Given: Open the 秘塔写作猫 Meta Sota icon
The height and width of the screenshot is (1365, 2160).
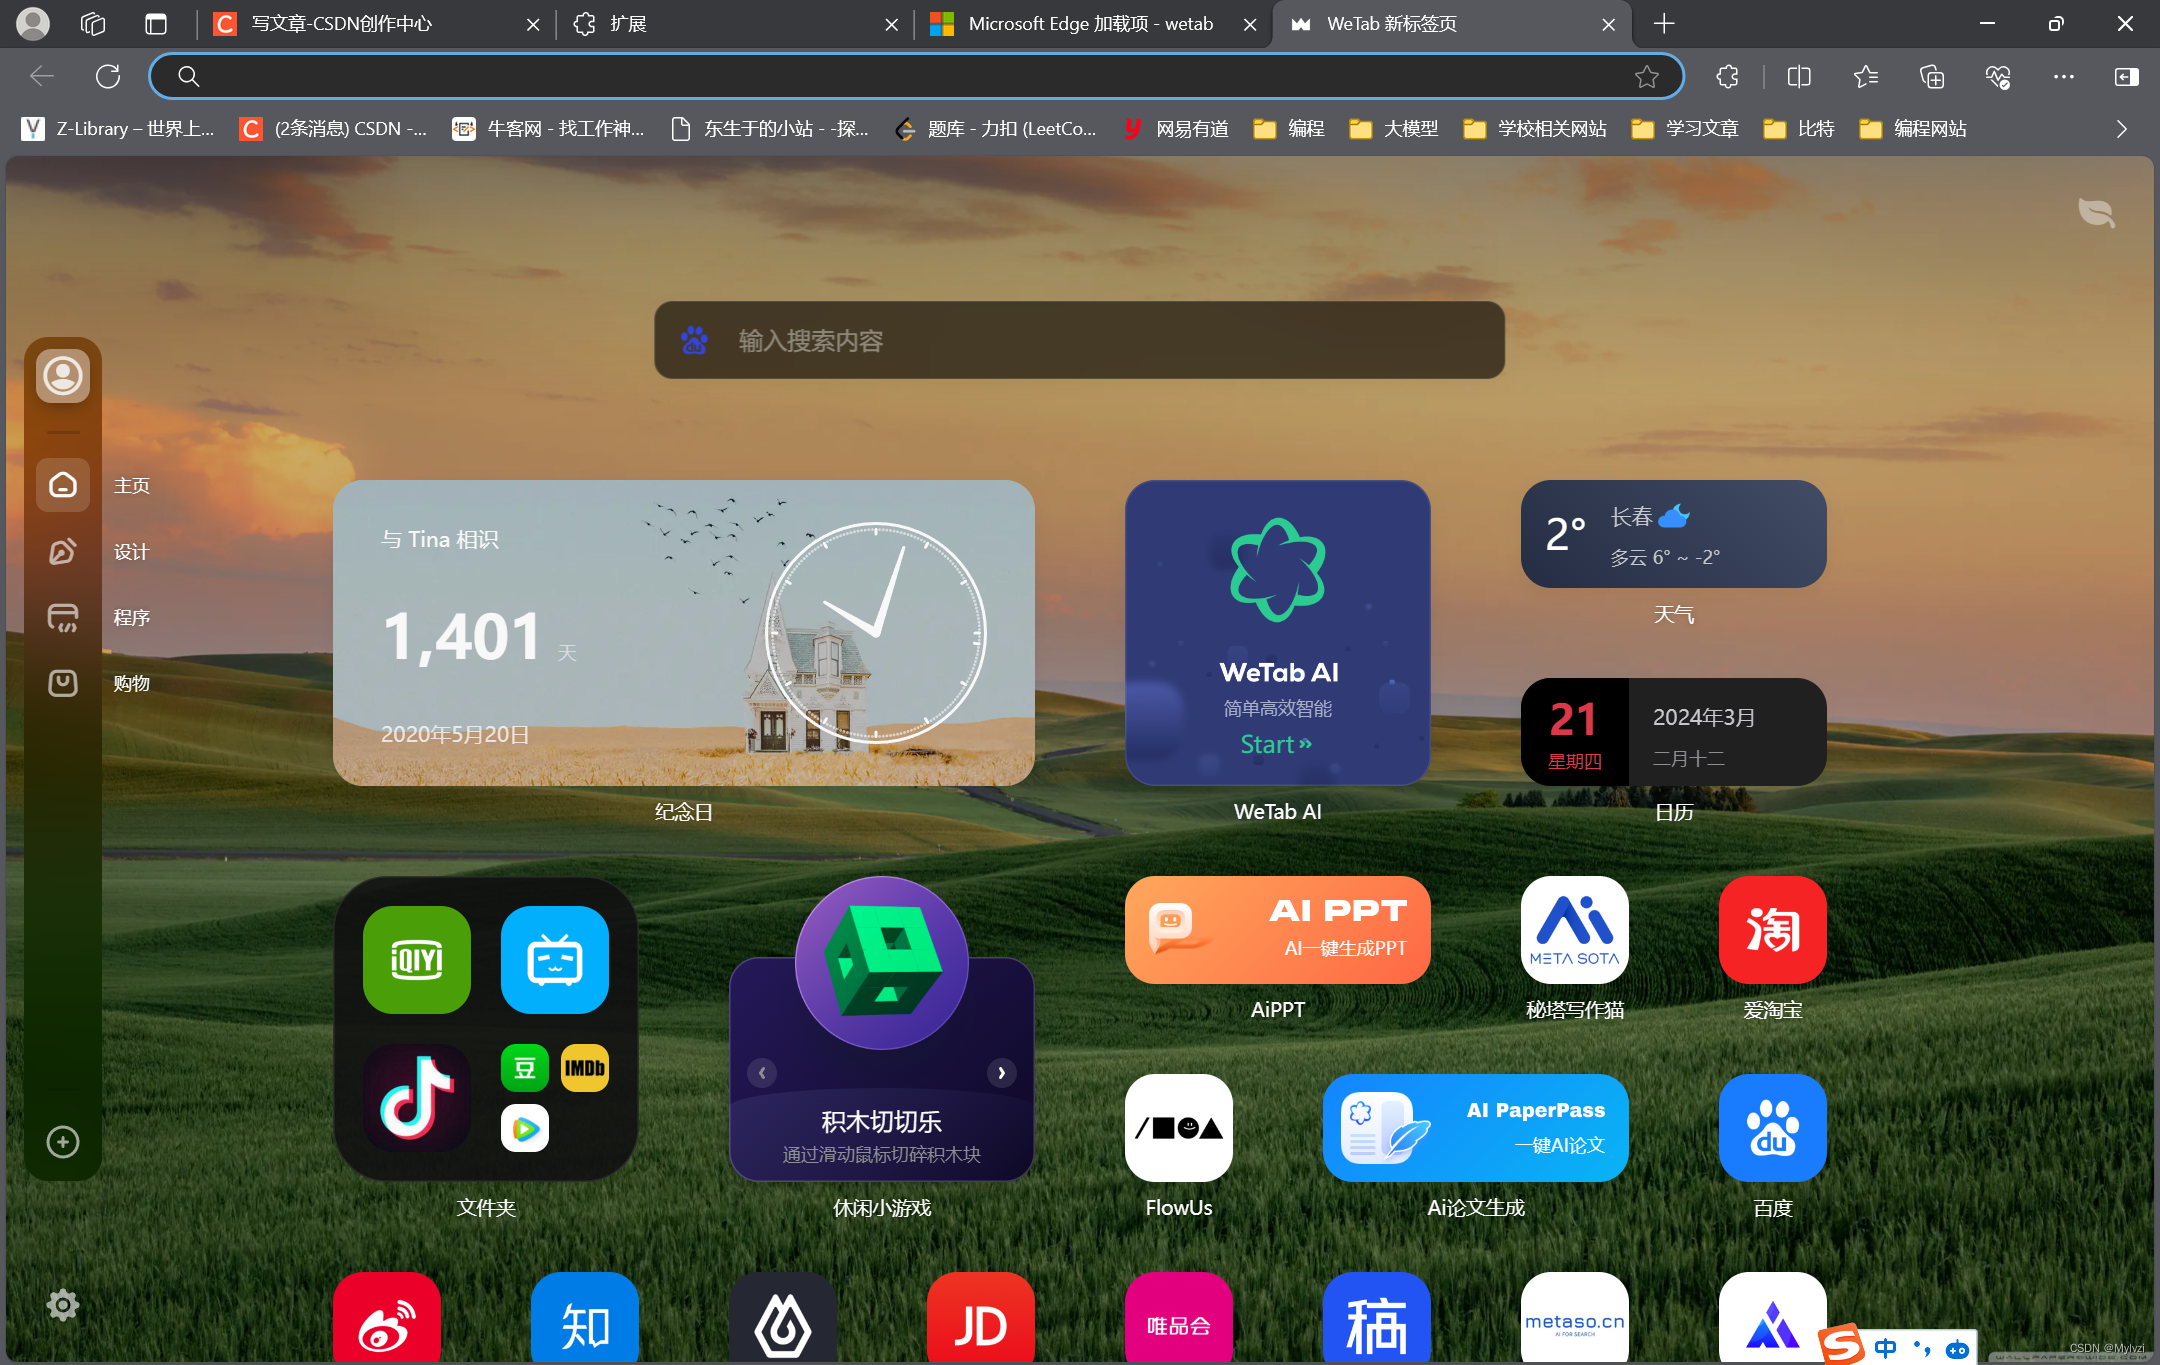Looking at the screenshot, I should click(1574, 930).
